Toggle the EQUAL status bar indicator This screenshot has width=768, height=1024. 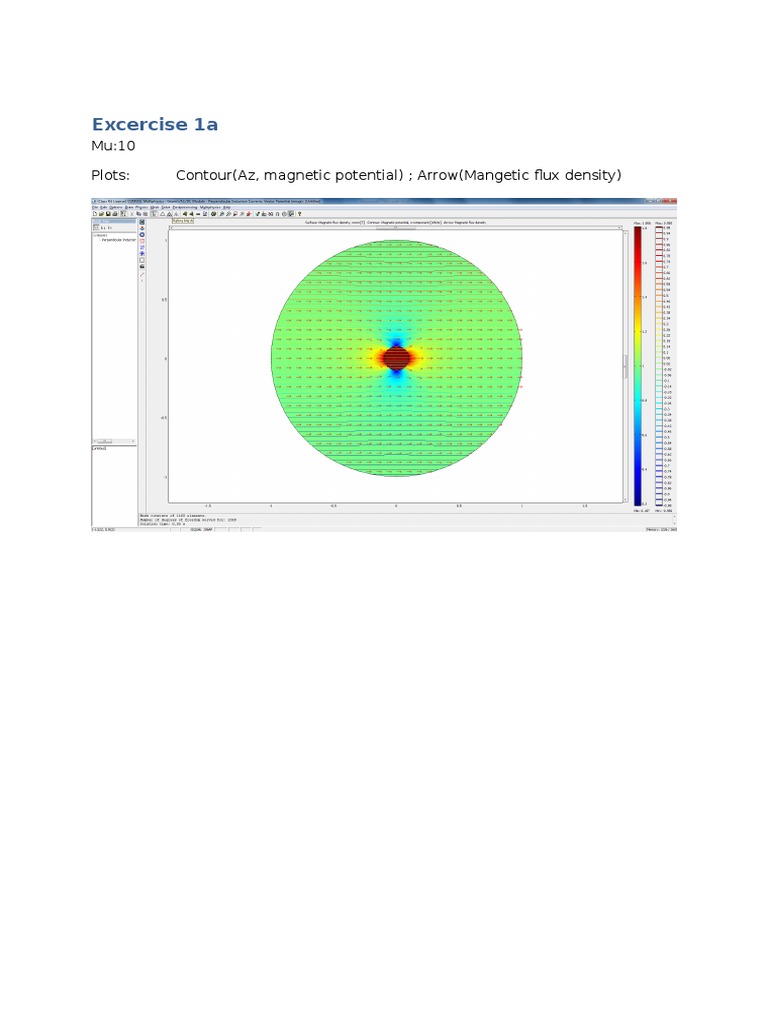(196, 530)
